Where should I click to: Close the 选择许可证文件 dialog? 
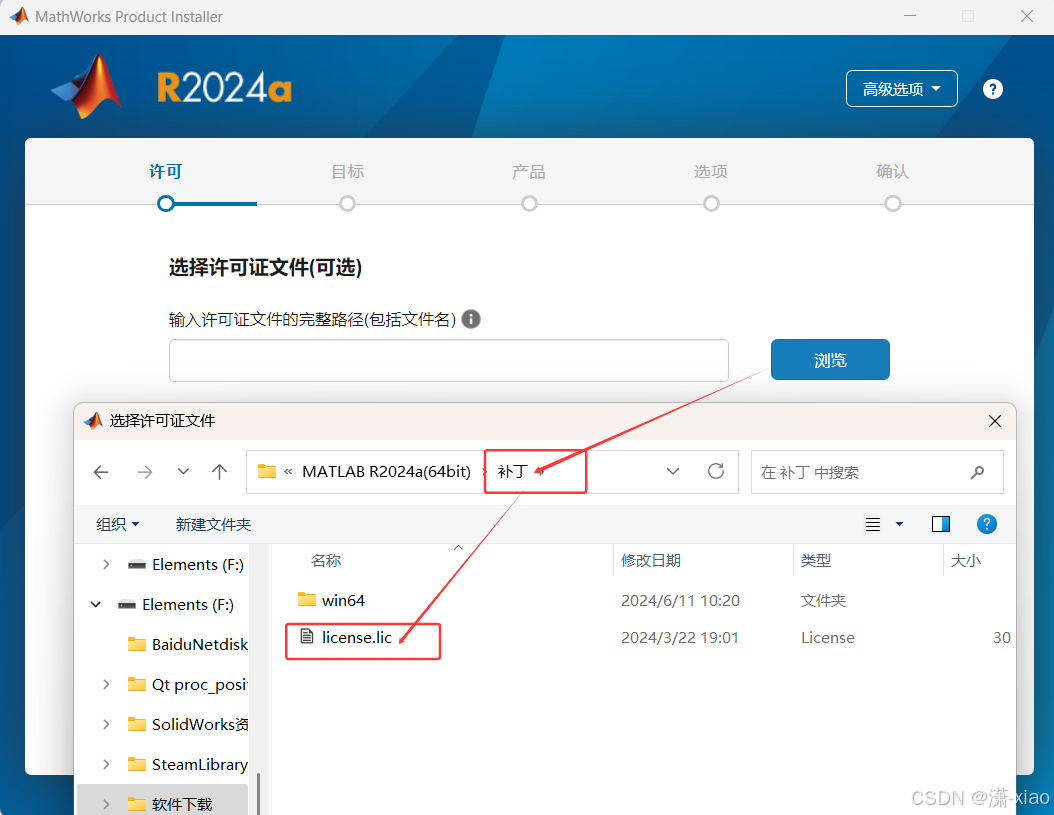pos(995,421)
